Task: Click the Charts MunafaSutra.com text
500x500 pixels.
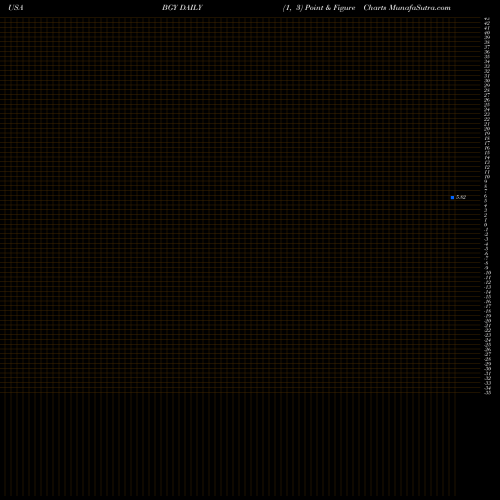Action: click(x=407, y=8)
